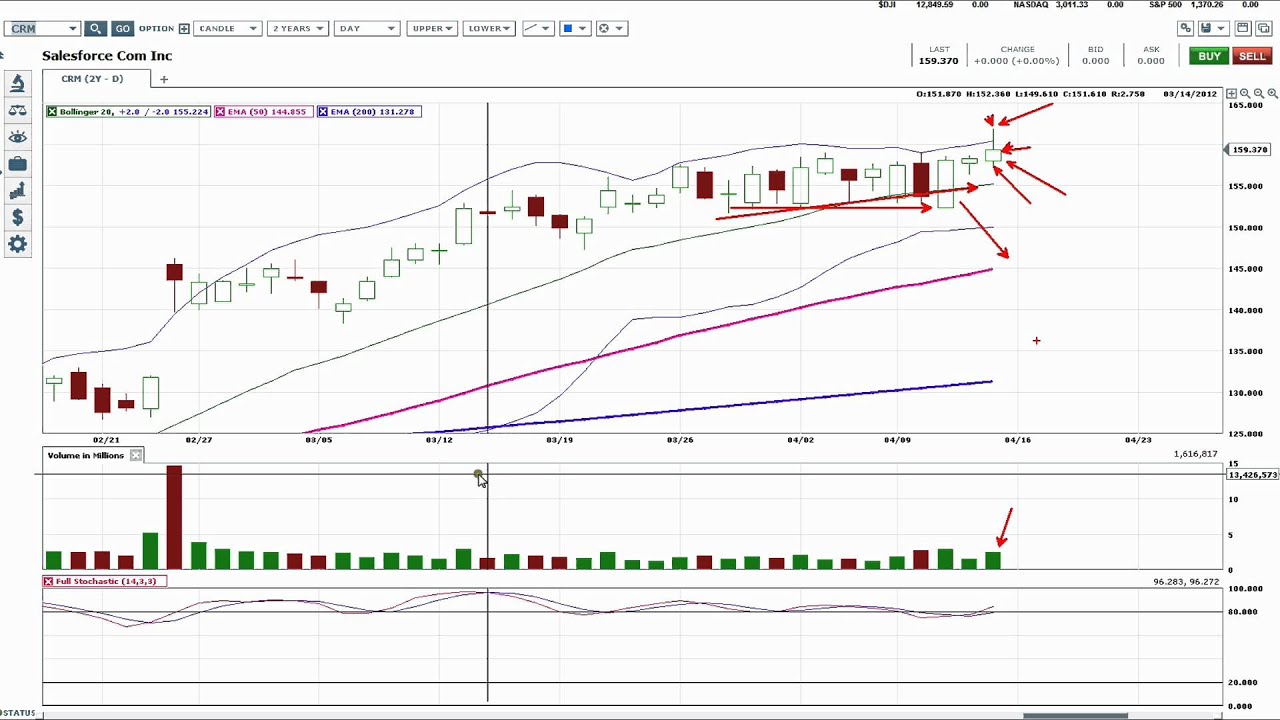Viewport: 1280px width, 720px height.
Task: Remove the EMA (50) indicator
Action: coord(219,111)
